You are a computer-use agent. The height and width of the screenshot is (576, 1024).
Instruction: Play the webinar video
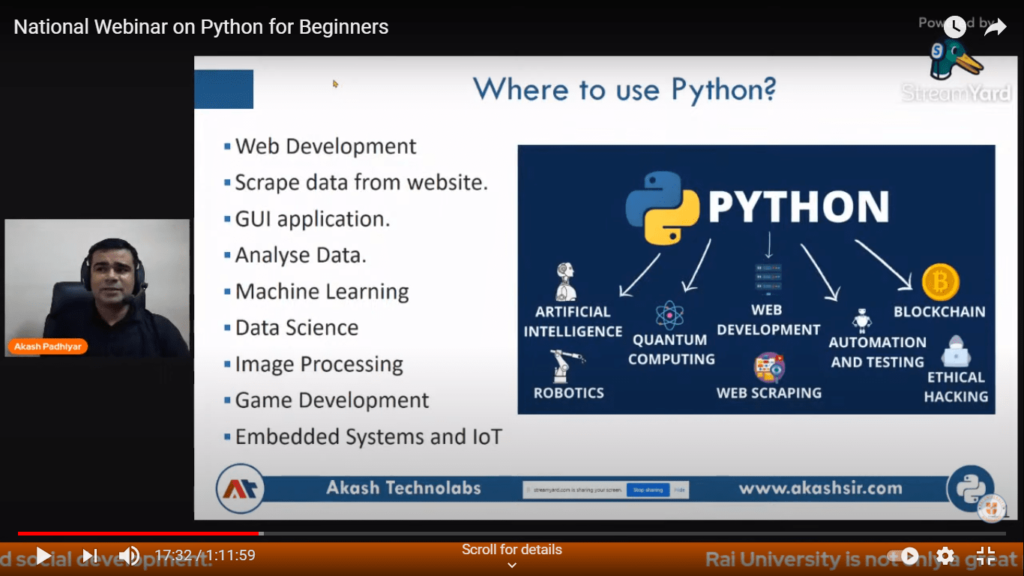(43, 556)
